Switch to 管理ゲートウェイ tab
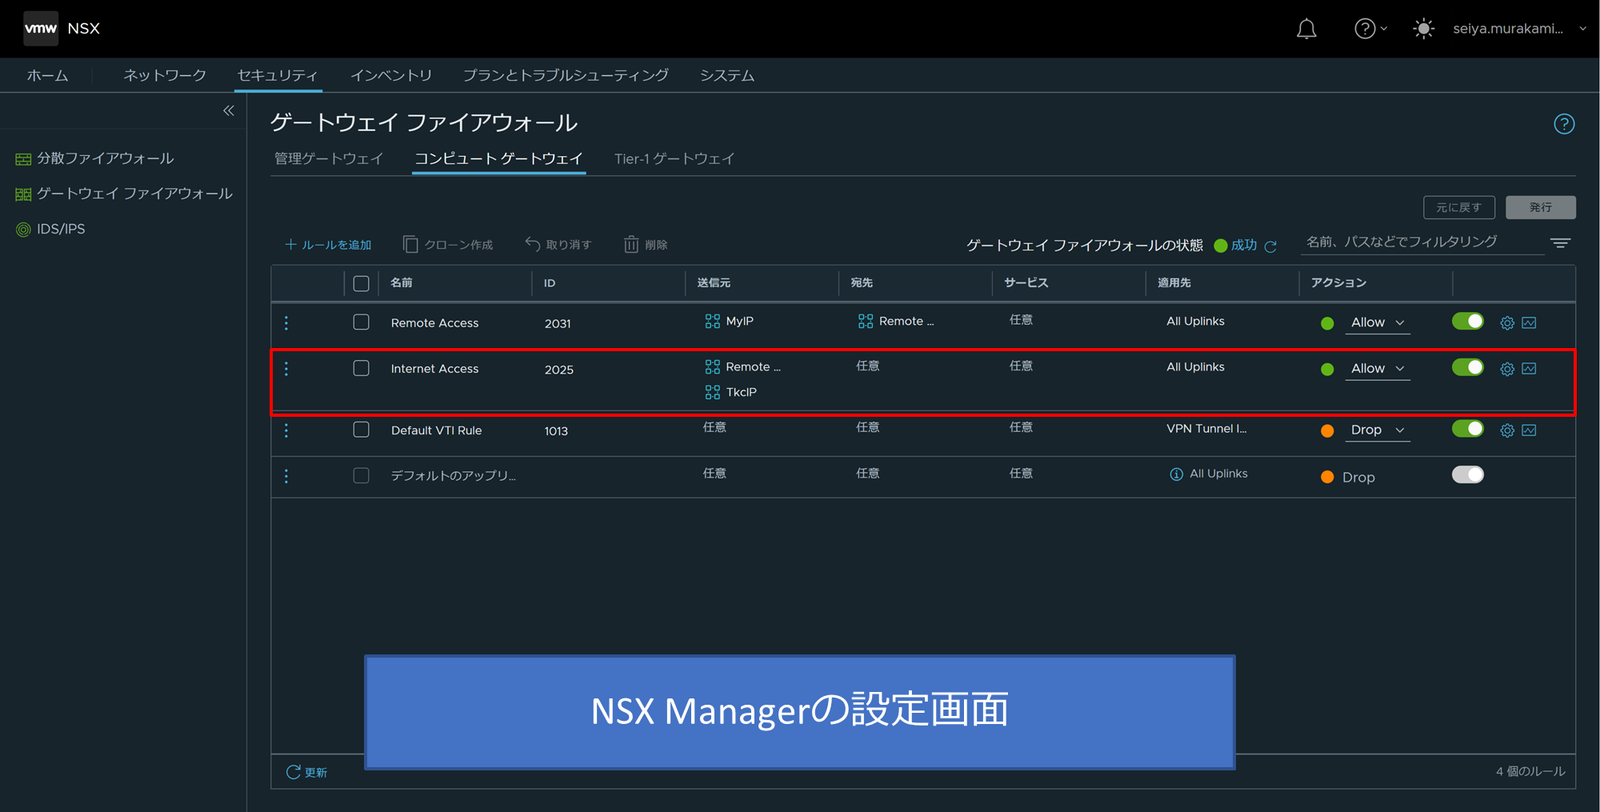Image resolution: width=1600 pixels, height=812 pixels. point(329,159)
